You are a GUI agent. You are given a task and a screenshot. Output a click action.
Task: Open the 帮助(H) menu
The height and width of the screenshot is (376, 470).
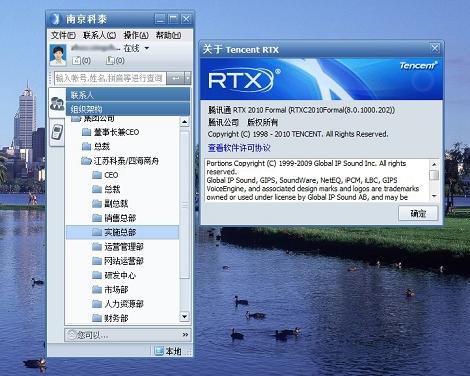tap(169, 35)
